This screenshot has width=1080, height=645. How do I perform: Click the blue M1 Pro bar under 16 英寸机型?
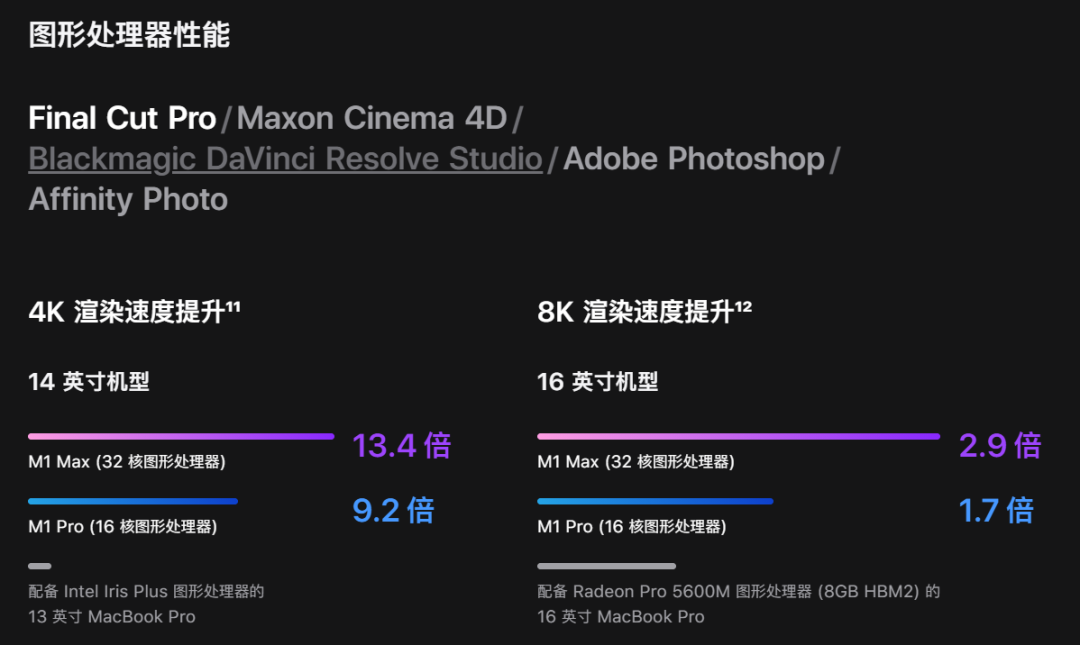click(655, 501)
